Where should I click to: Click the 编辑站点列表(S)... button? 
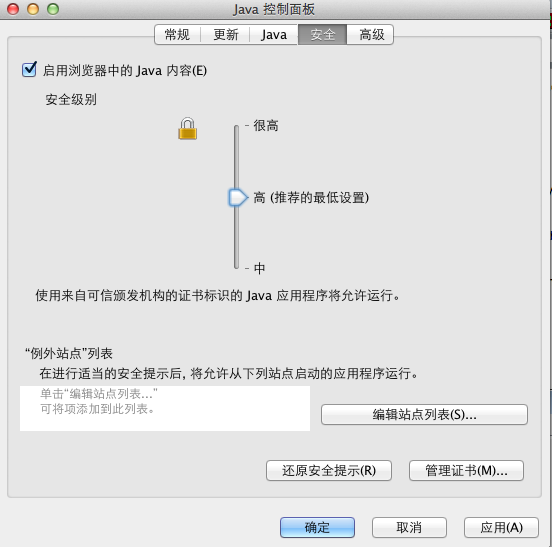(x=424, y=414)
